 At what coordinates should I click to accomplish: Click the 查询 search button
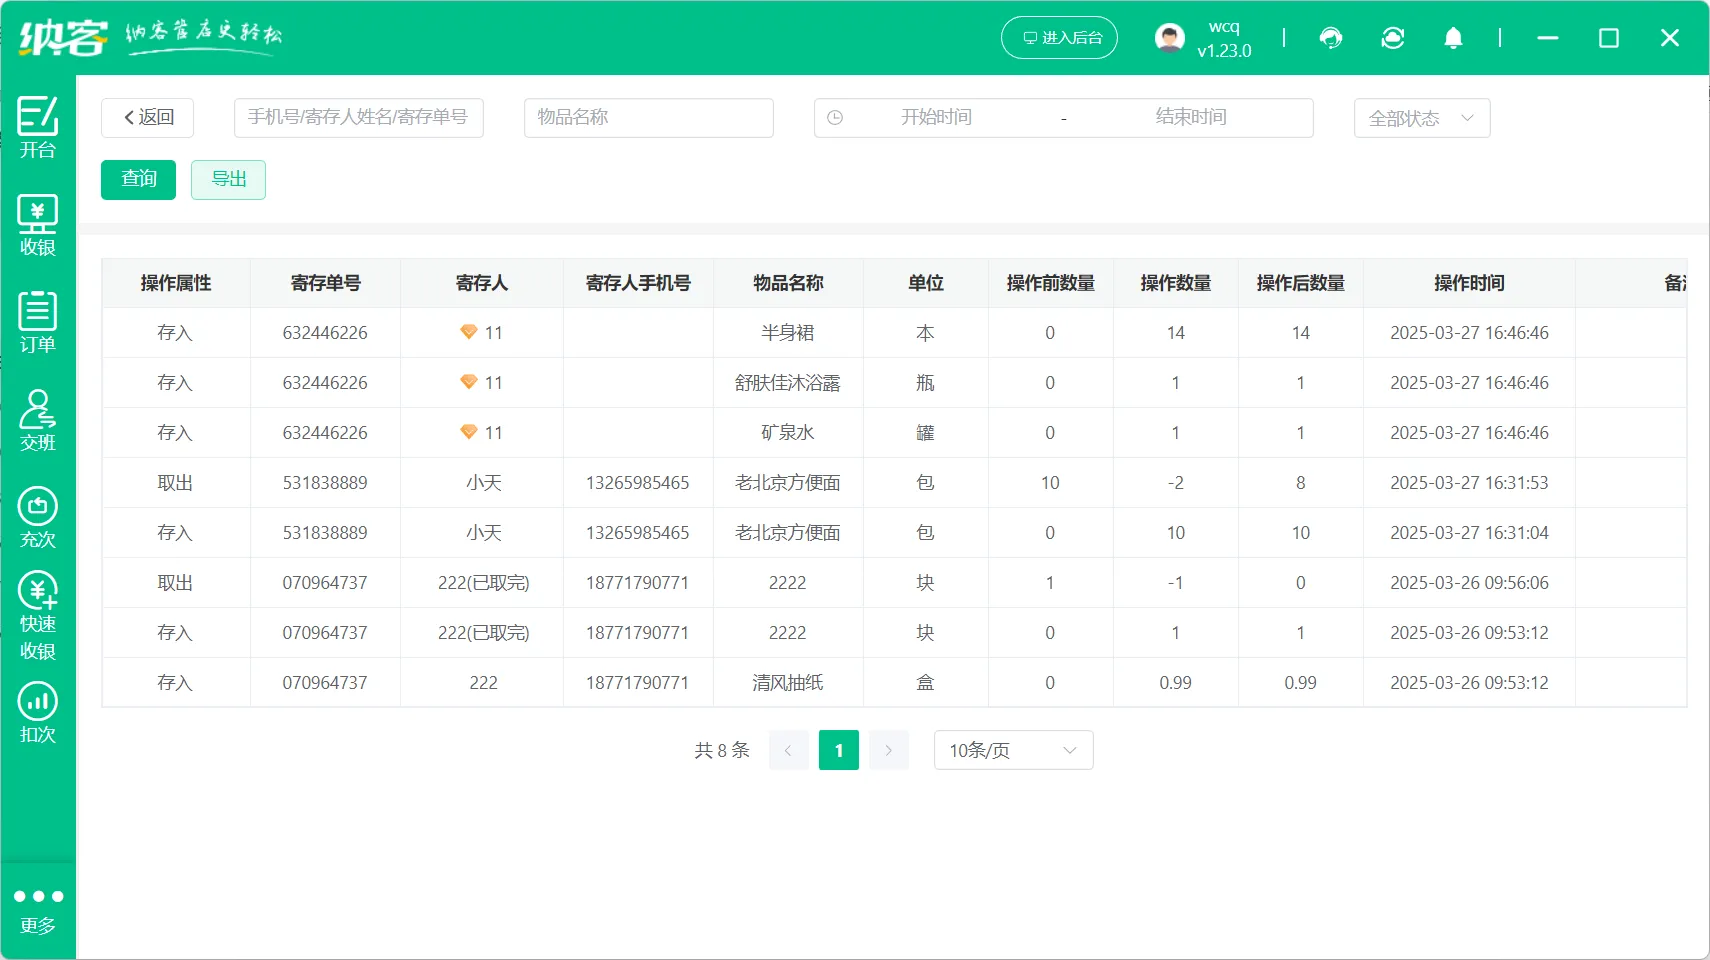point(138,180)
